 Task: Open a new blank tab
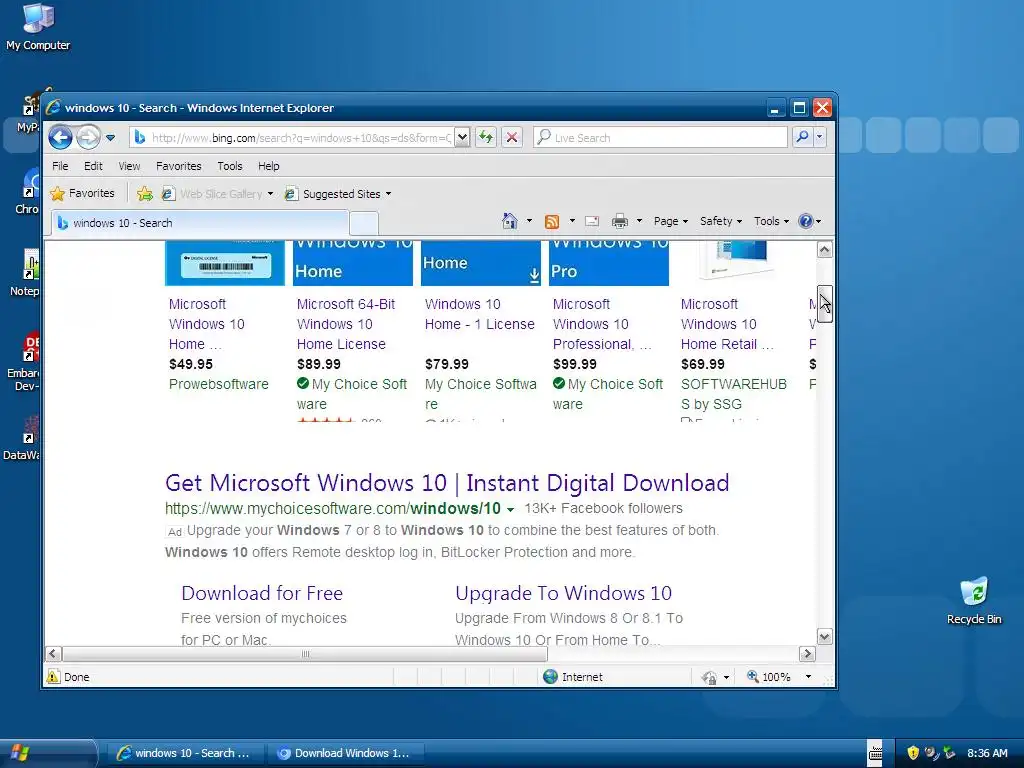(x=364, y=223)
